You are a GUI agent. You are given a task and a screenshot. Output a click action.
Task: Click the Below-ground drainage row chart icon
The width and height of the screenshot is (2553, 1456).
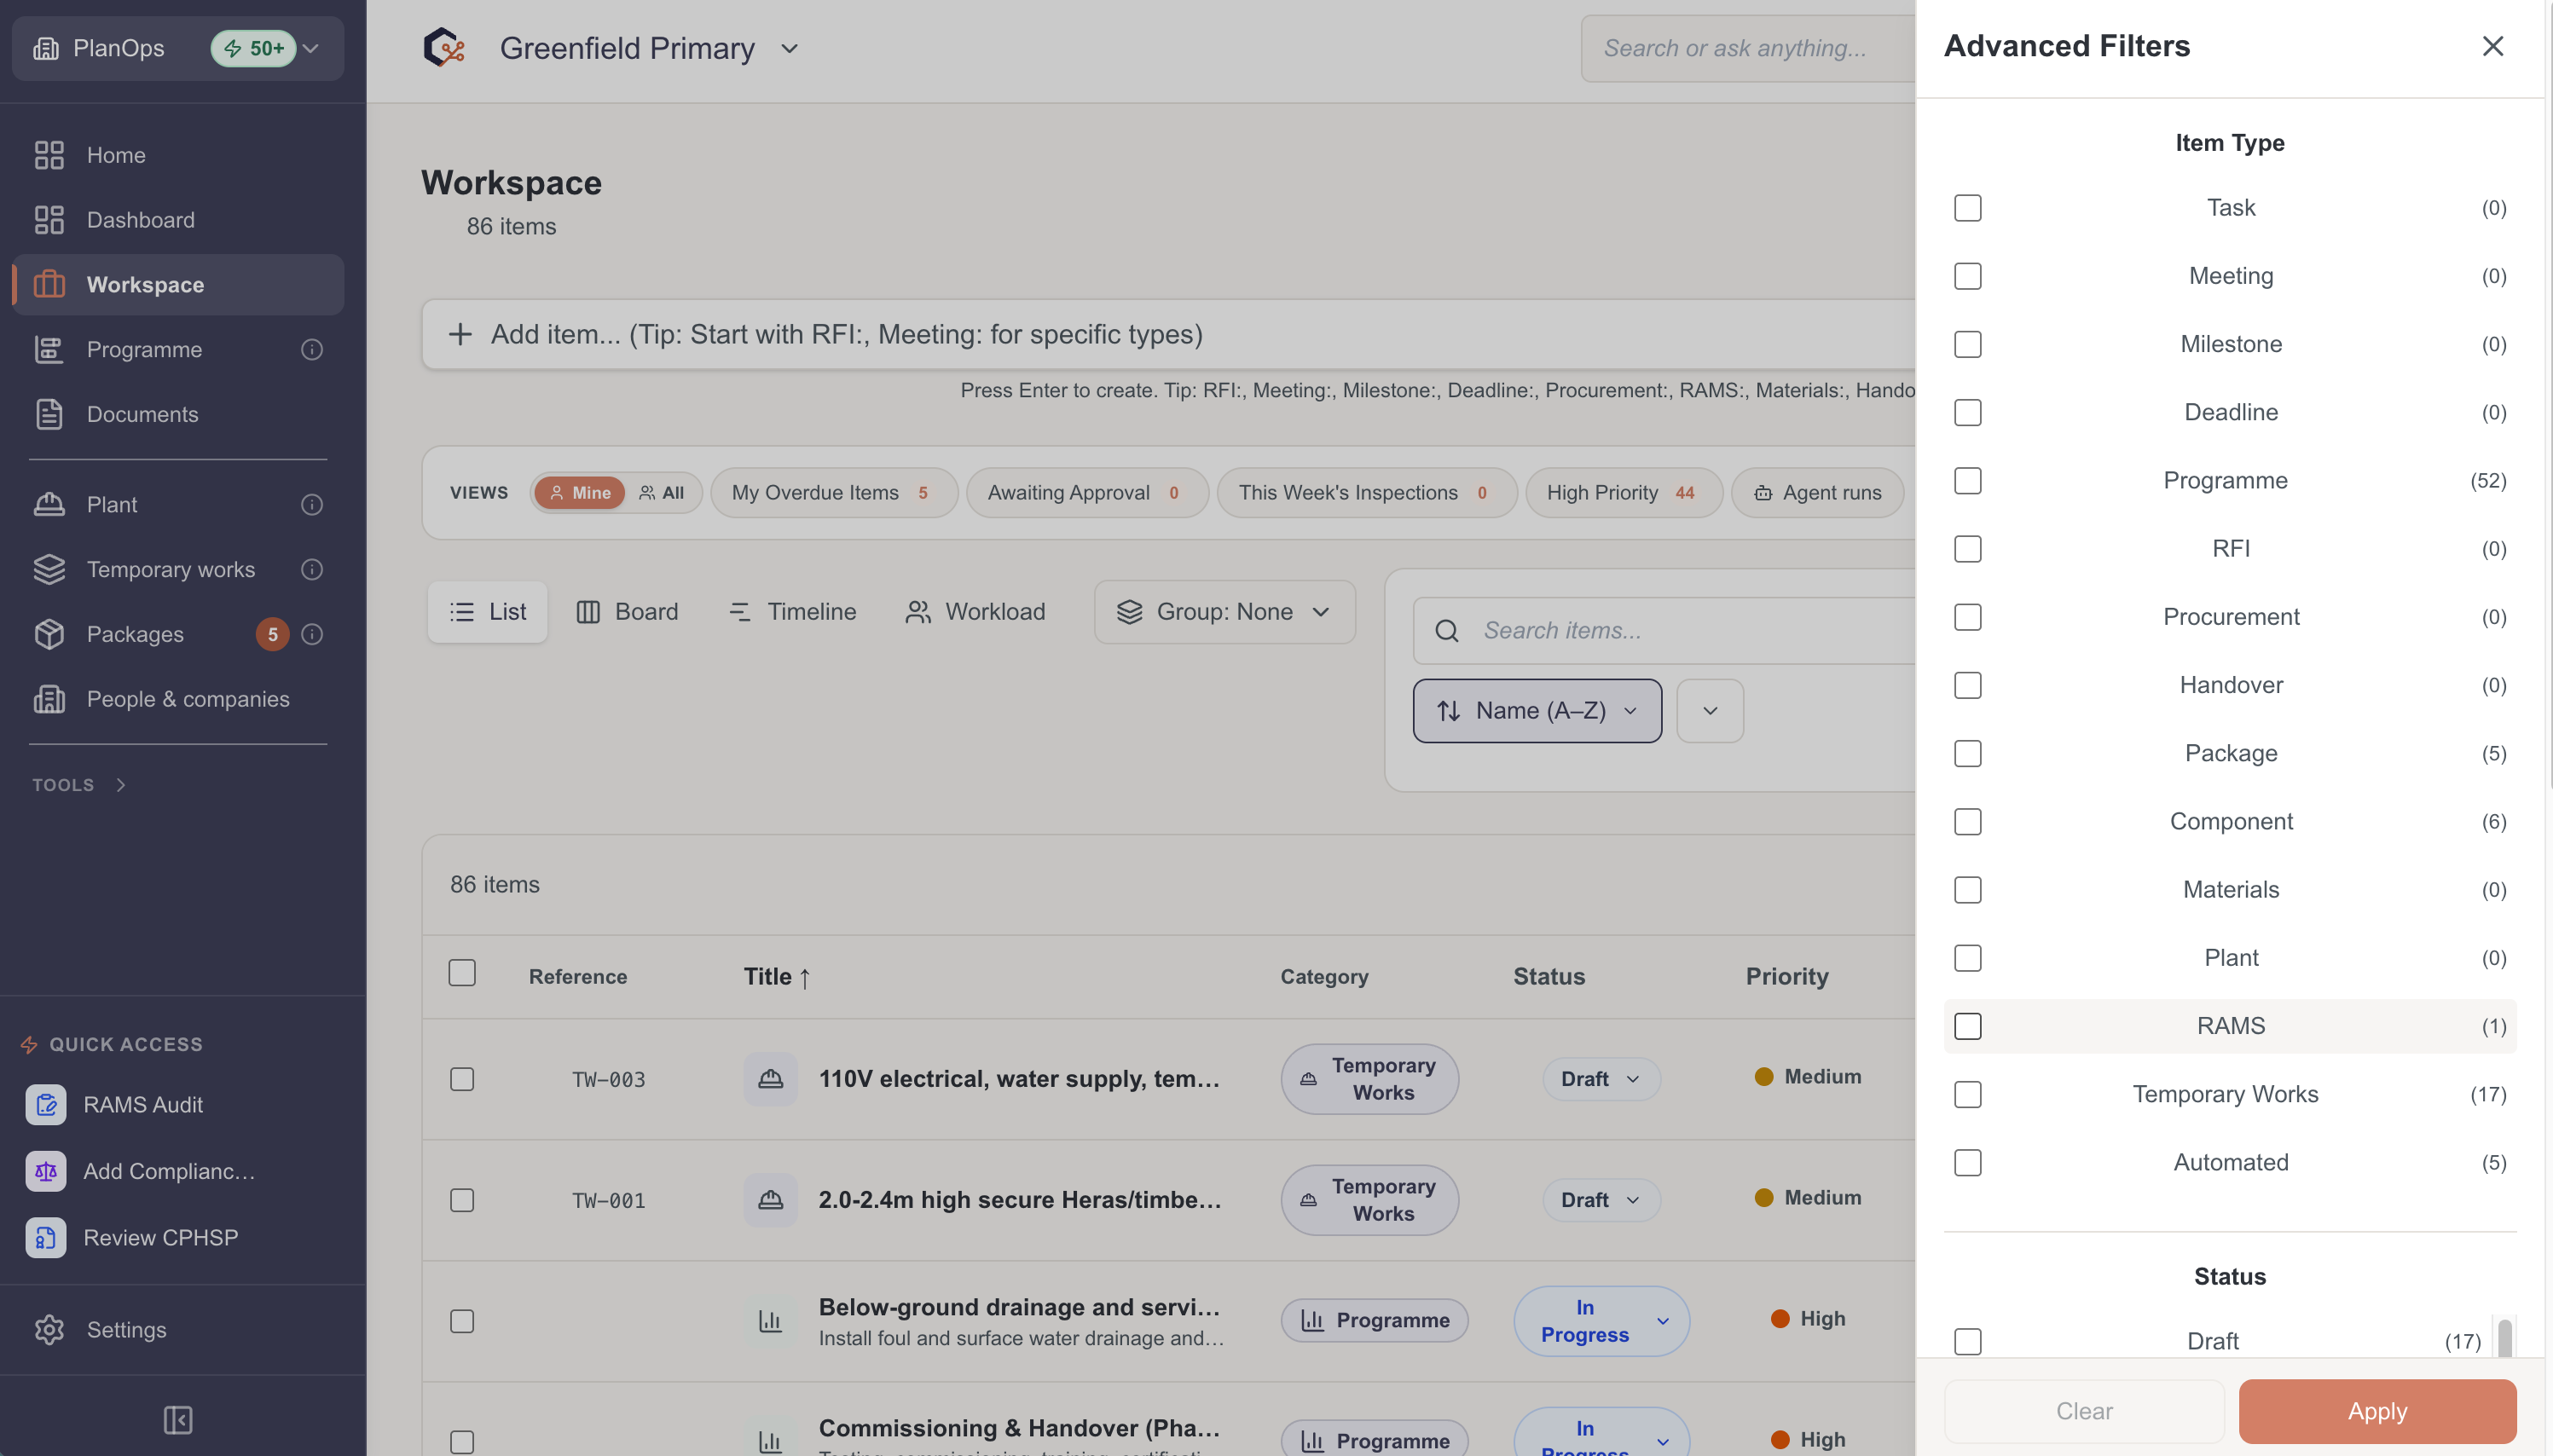pyautogui.click(x=770, y=1321)
